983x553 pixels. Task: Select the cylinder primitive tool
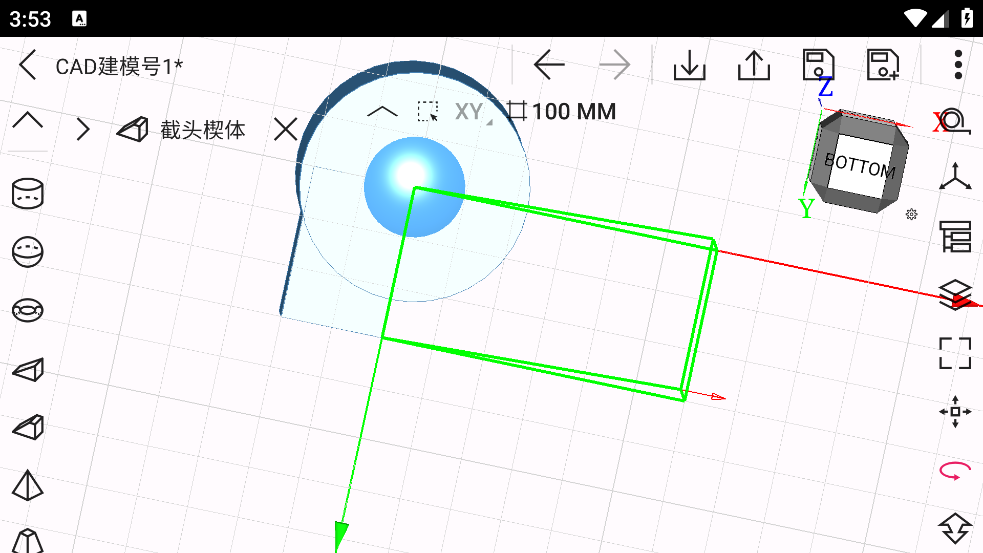(28, 194)
